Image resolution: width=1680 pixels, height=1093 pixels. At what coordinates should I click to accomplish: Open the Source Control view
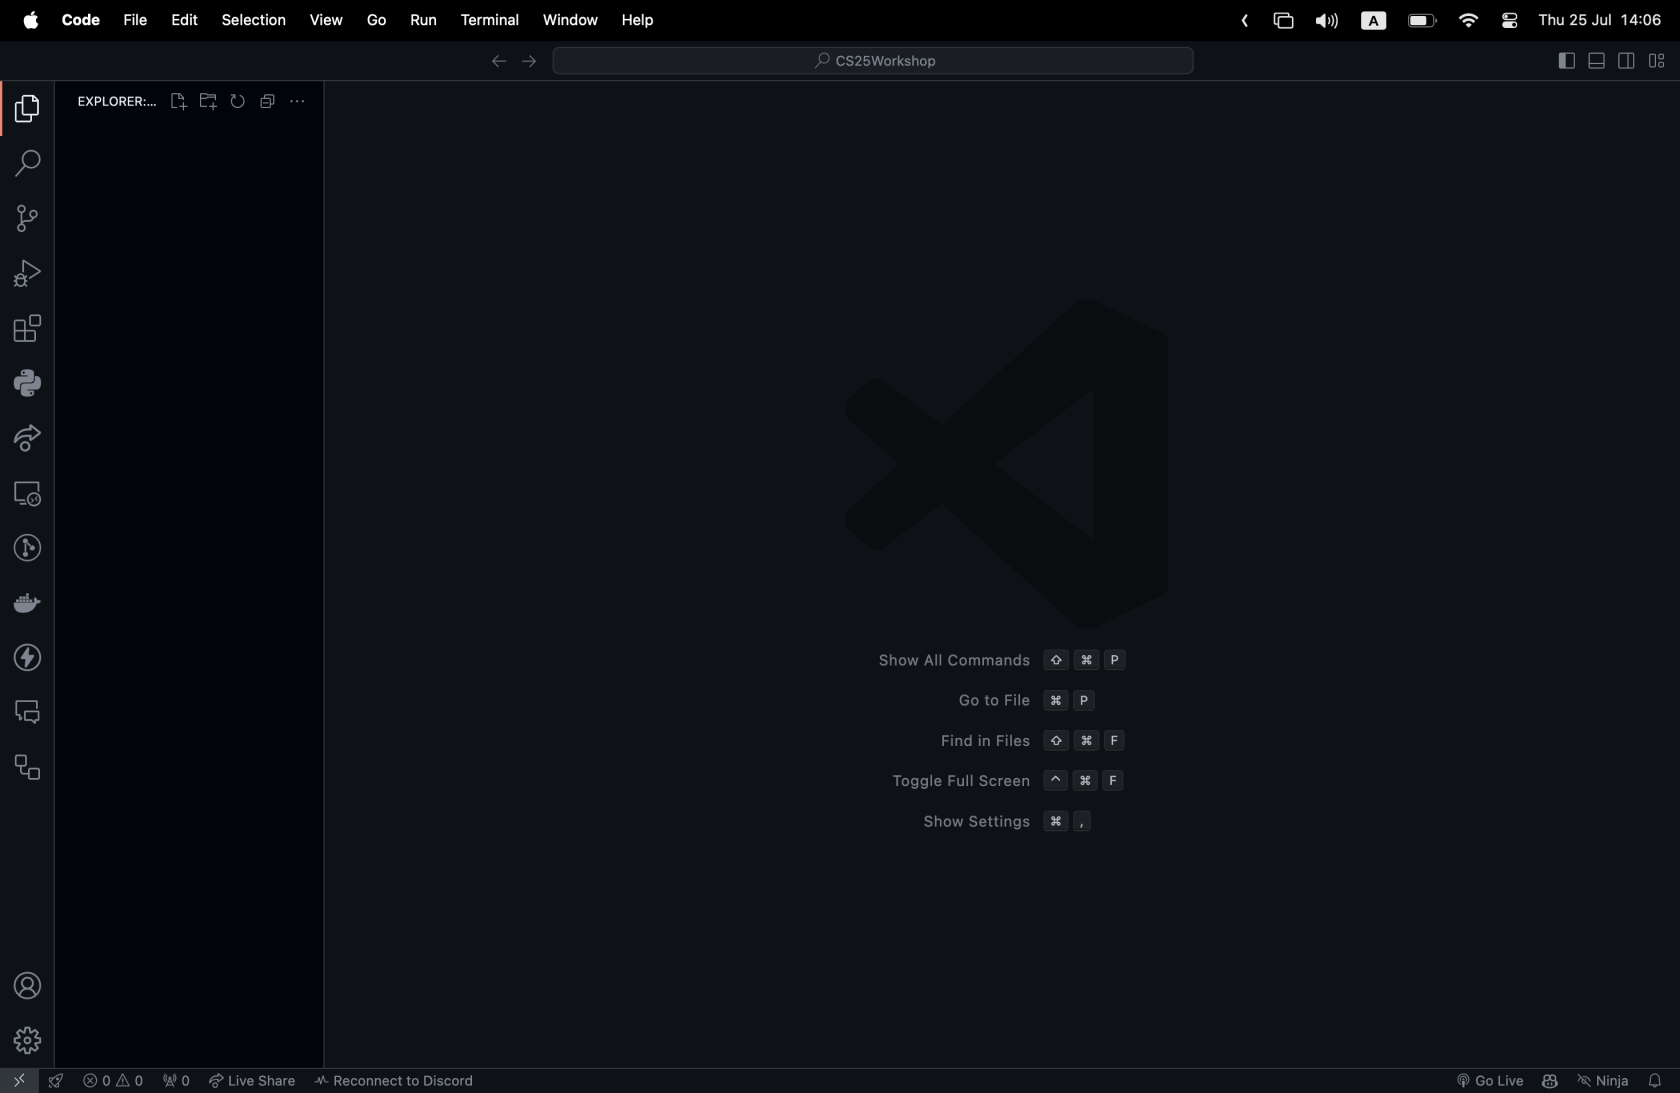27,218
